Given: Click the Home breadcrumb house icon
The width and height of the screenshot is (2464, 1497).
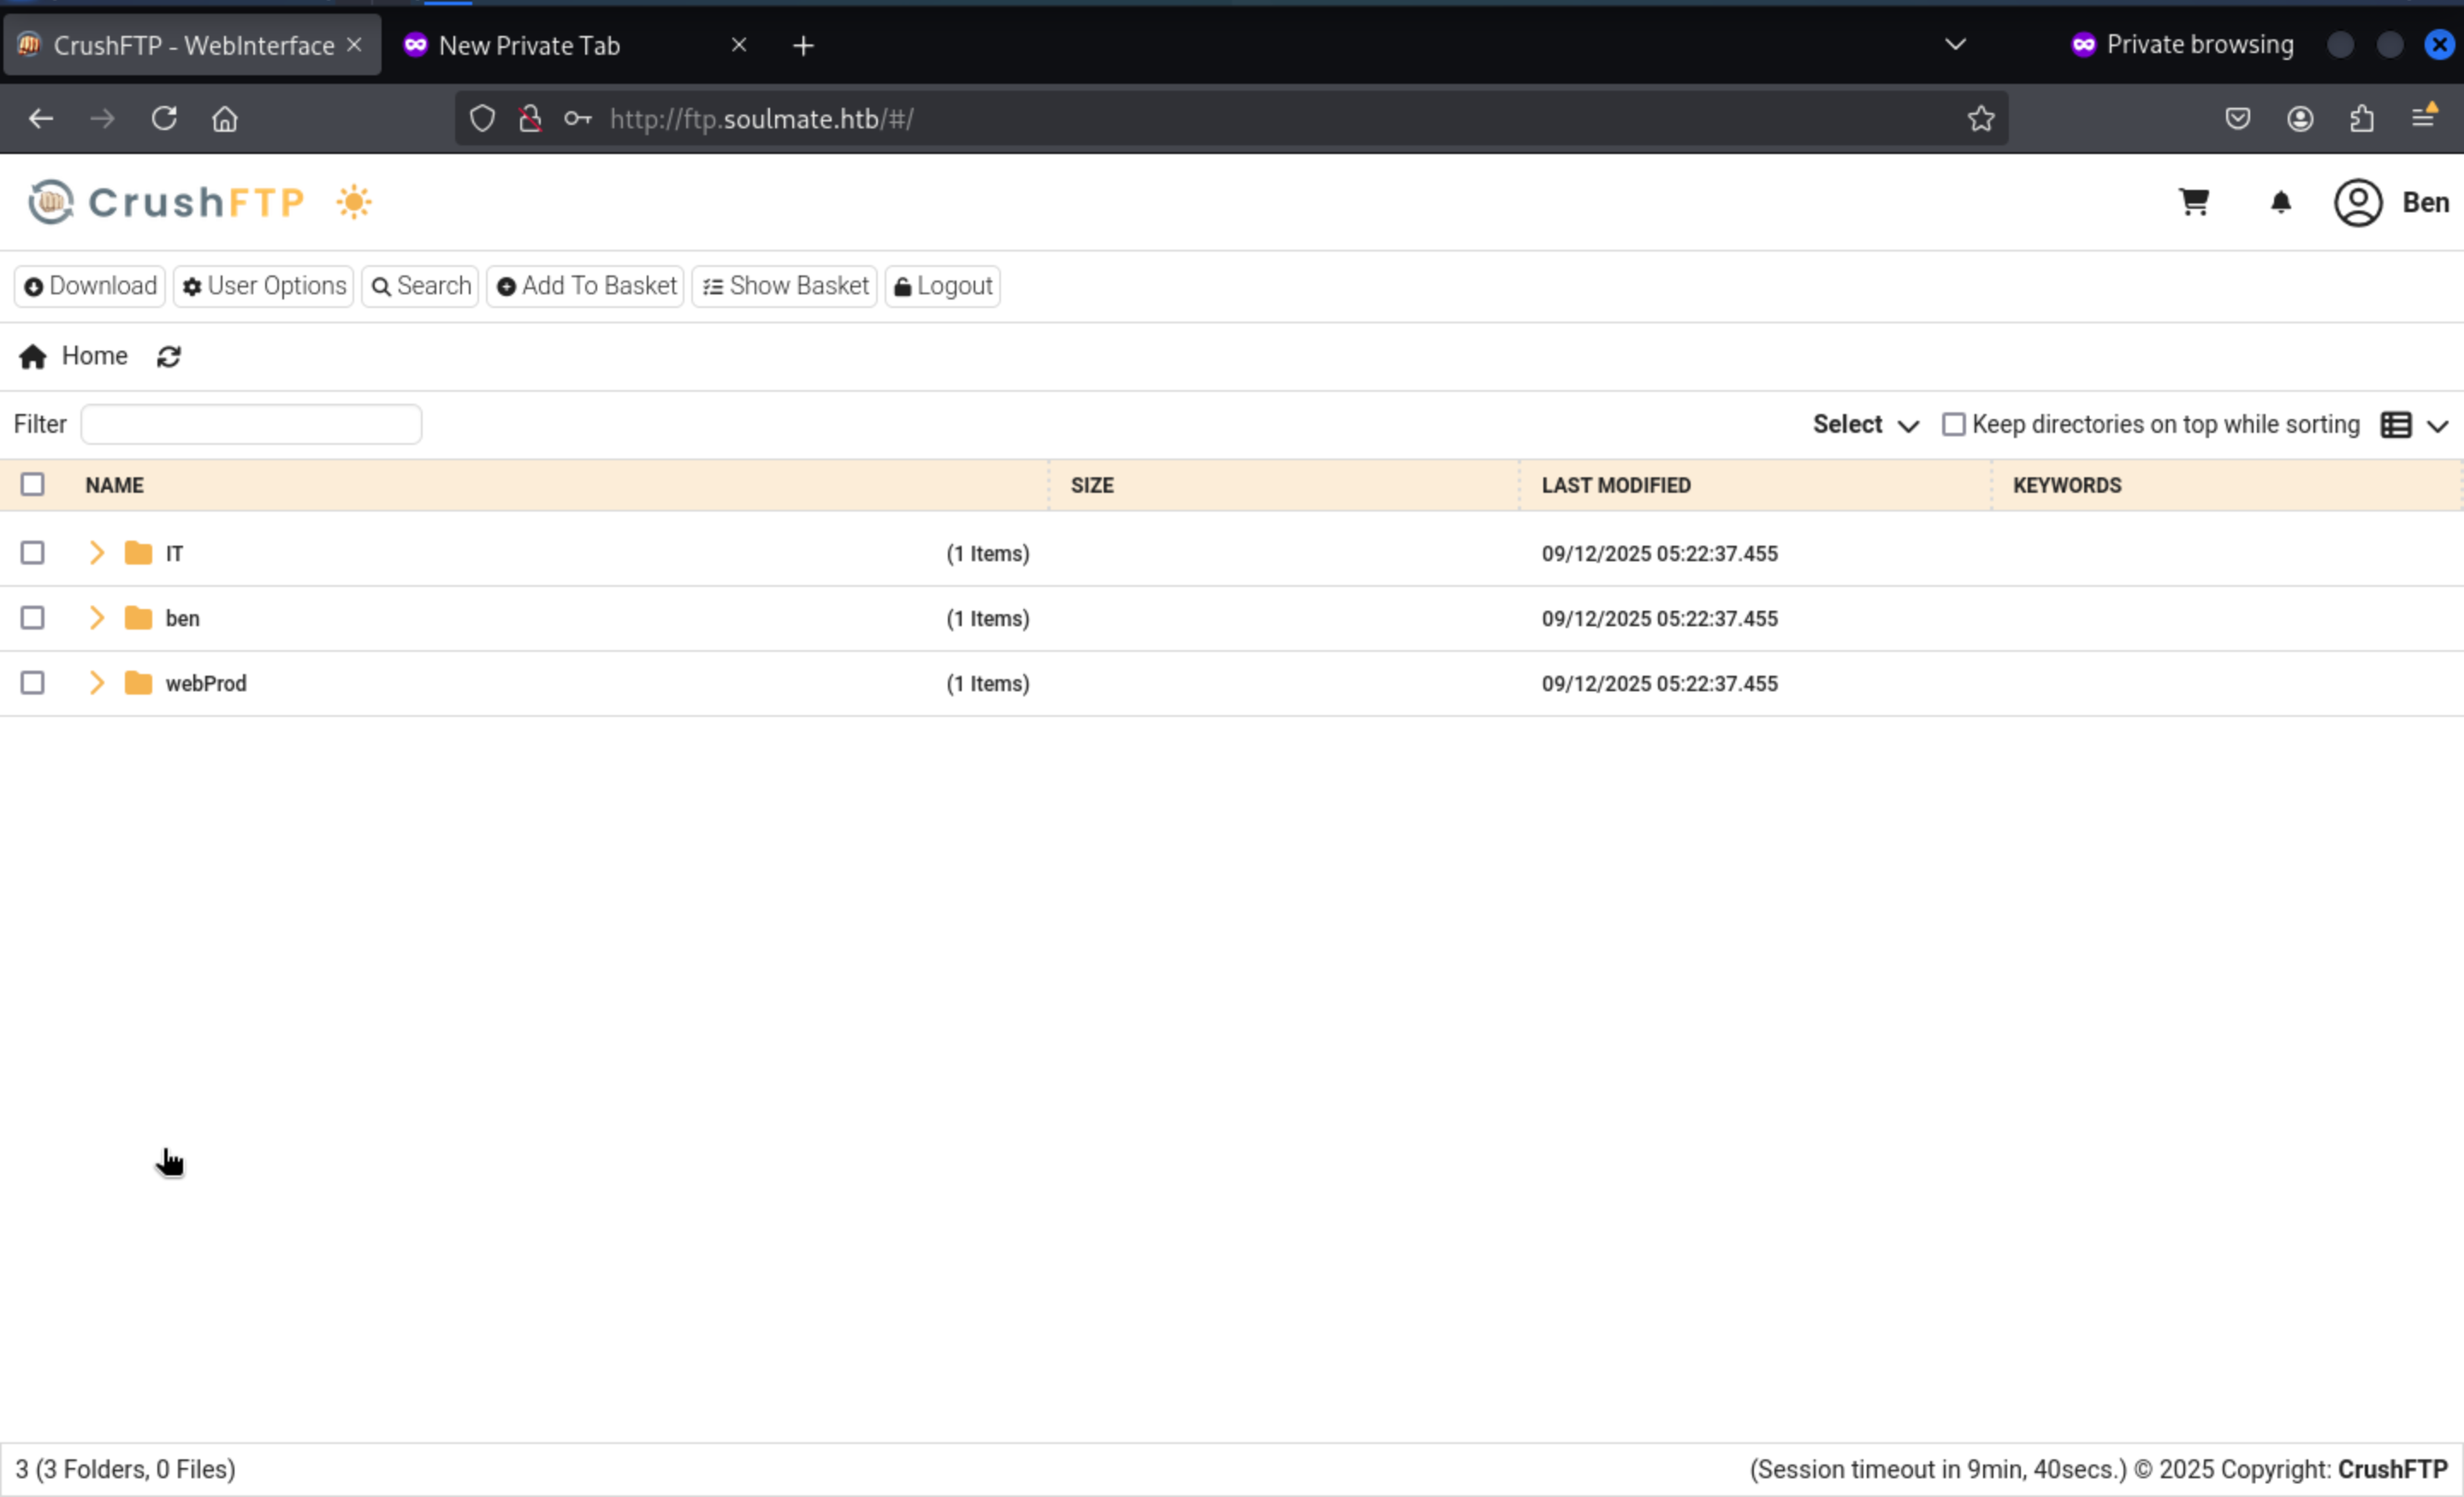Looking at the screenshot, I should [32, 357].
